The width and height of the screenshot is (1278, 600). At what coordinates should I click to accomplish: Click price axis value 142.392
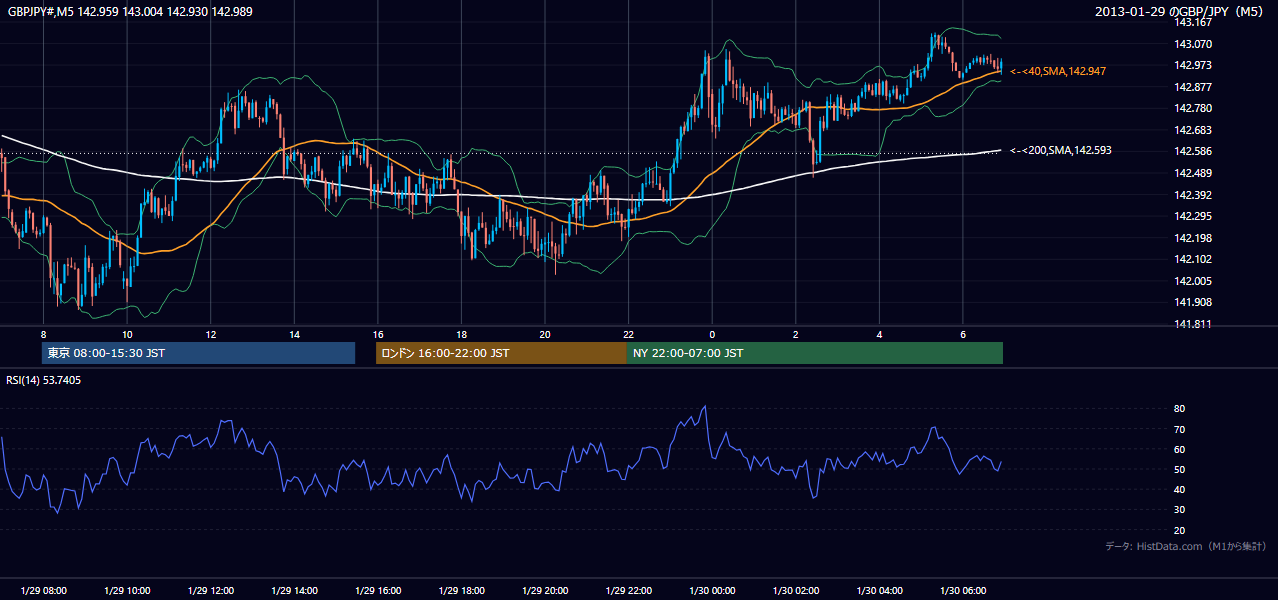pyautogui.click(x=1192, y=195)
